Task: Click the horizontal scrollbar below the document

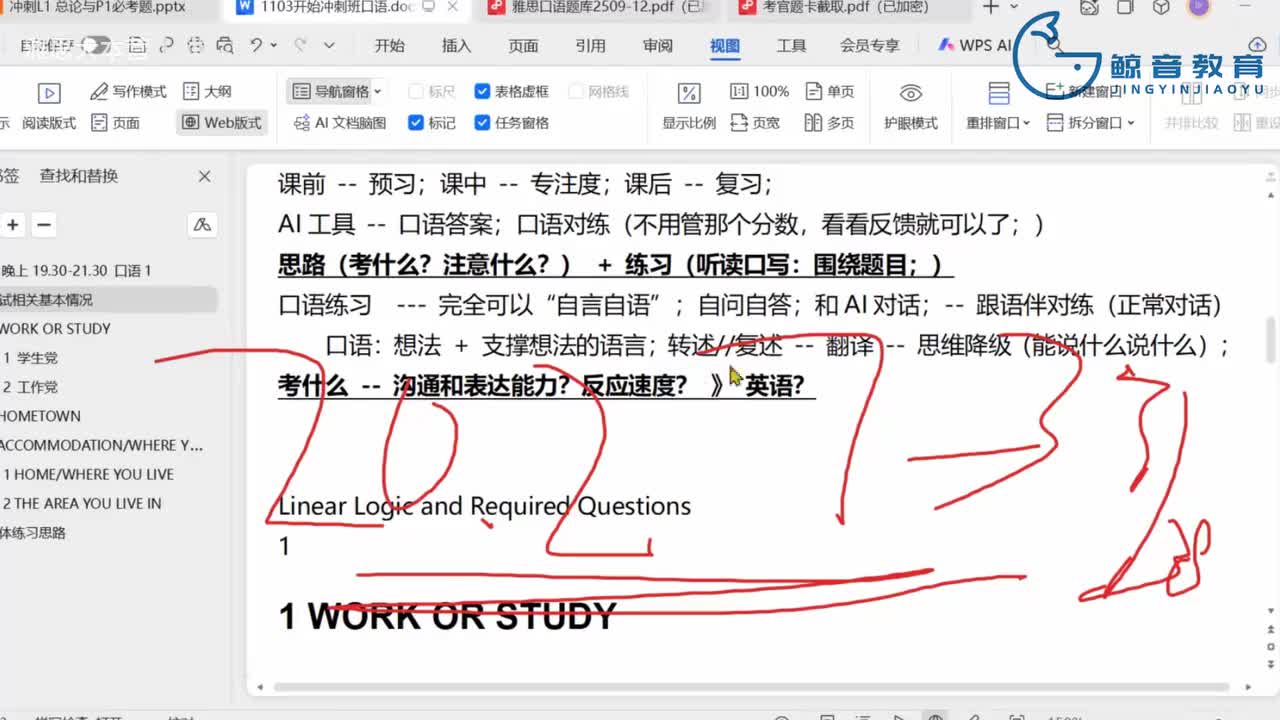Action: [x=752, y=688]
